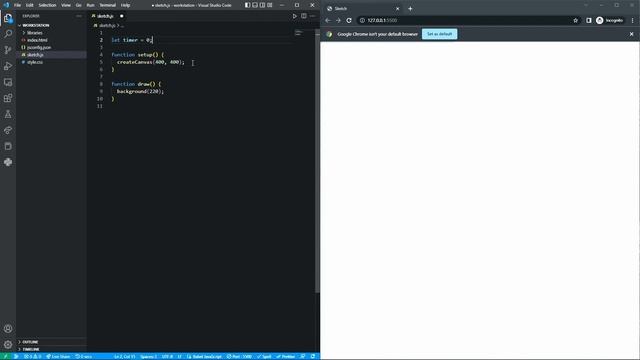The width and height of the screenshot is (640, 360).
Task: Open the Terminal menu
Action: (x=108, y=5)
